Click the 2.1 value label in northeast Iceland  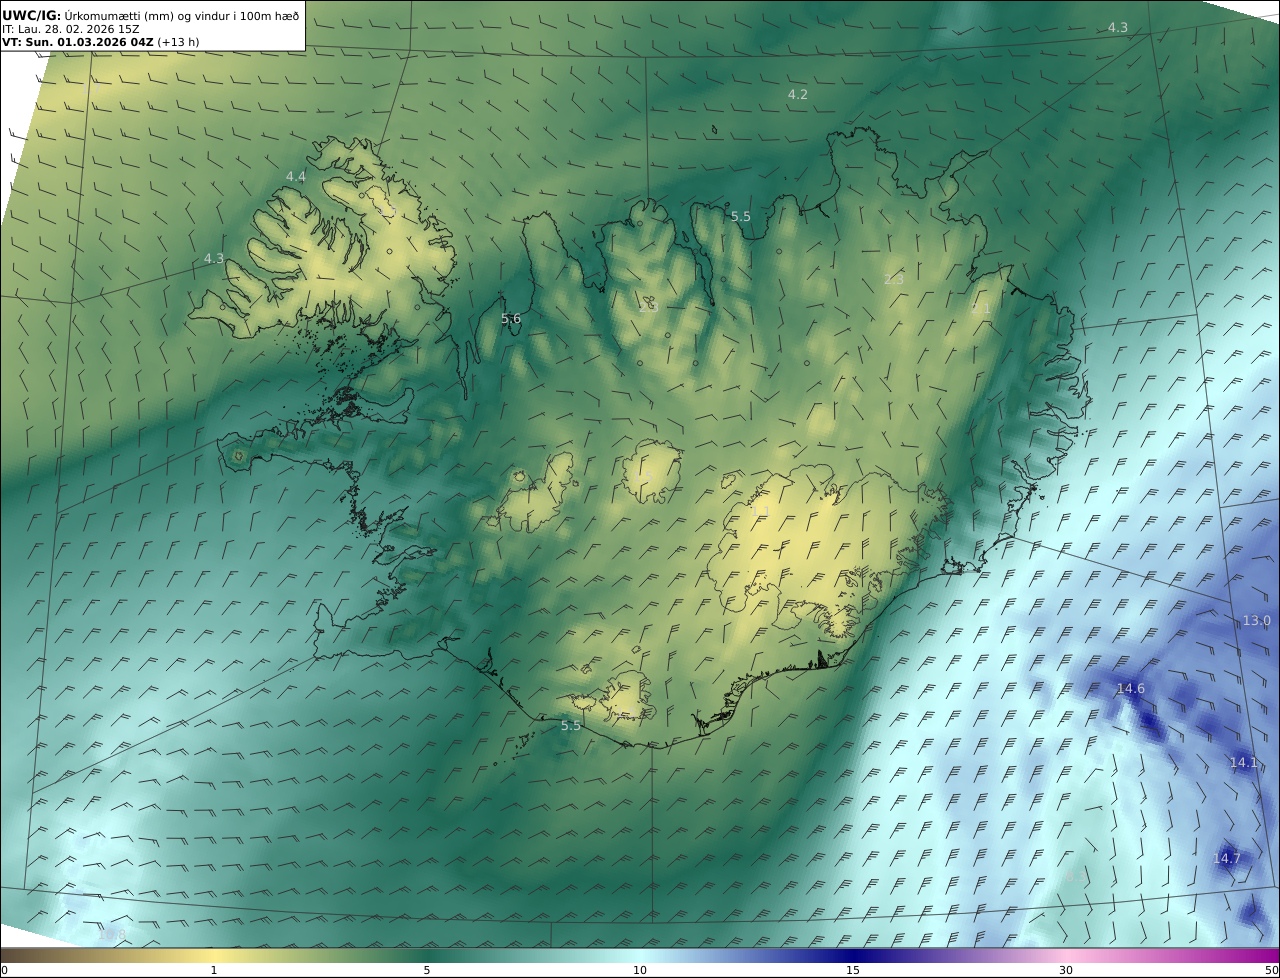pyautogui.click(x=980, y=309)
